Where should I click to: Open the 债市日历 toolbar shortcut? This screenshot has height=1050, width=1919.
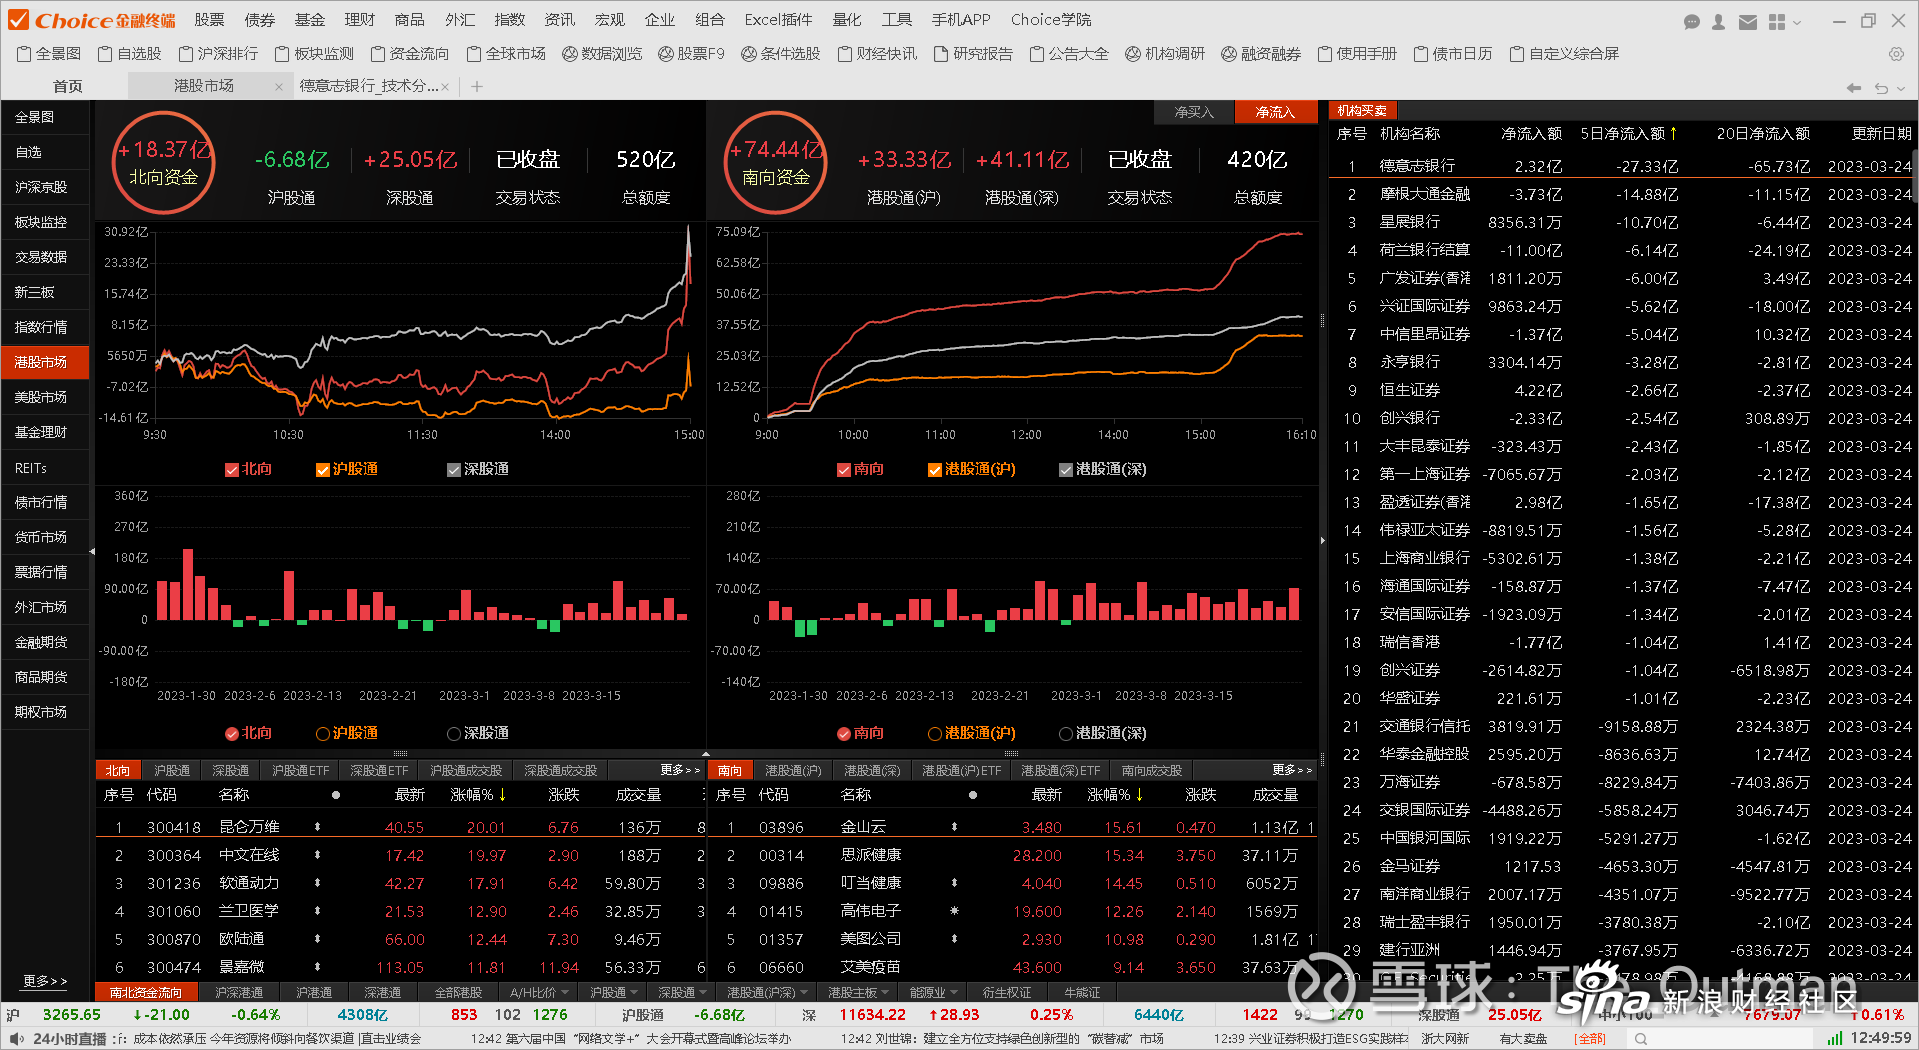pos(1453,54)
